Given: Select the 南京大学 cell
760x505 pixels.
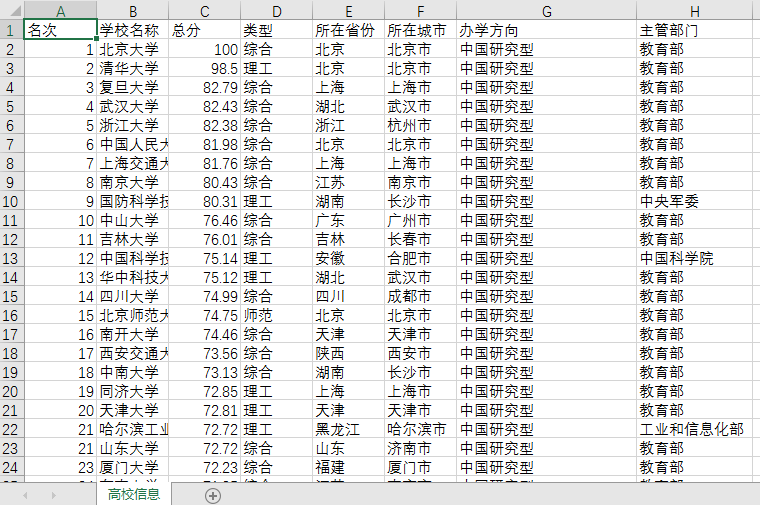Looking at the screenshot, I should click(x=133, y=182).
